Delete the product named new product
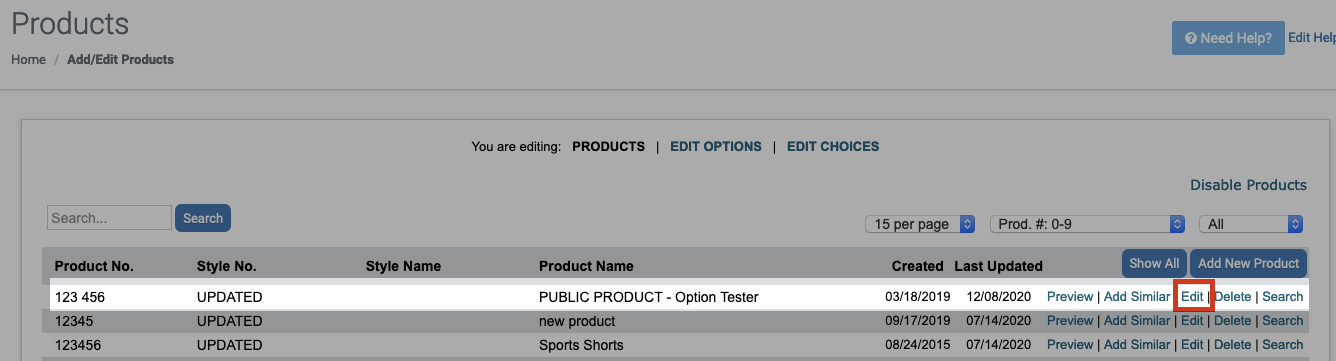Screen dimensions: 1336x361 pyautogui.click(x=1232, y=321)
